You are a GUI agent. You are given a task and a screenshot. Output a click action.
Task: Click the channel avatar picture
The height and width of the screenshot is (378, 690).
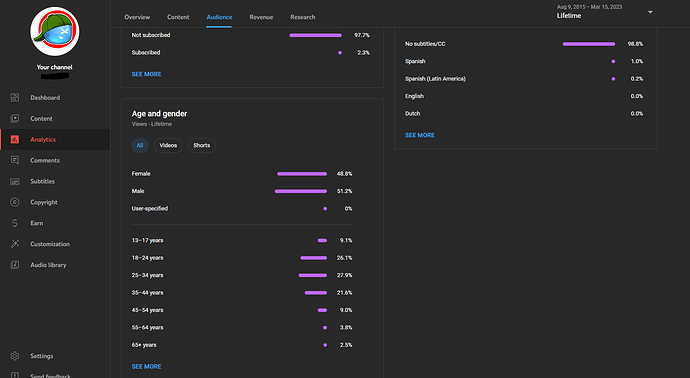[x=55, y=31]
